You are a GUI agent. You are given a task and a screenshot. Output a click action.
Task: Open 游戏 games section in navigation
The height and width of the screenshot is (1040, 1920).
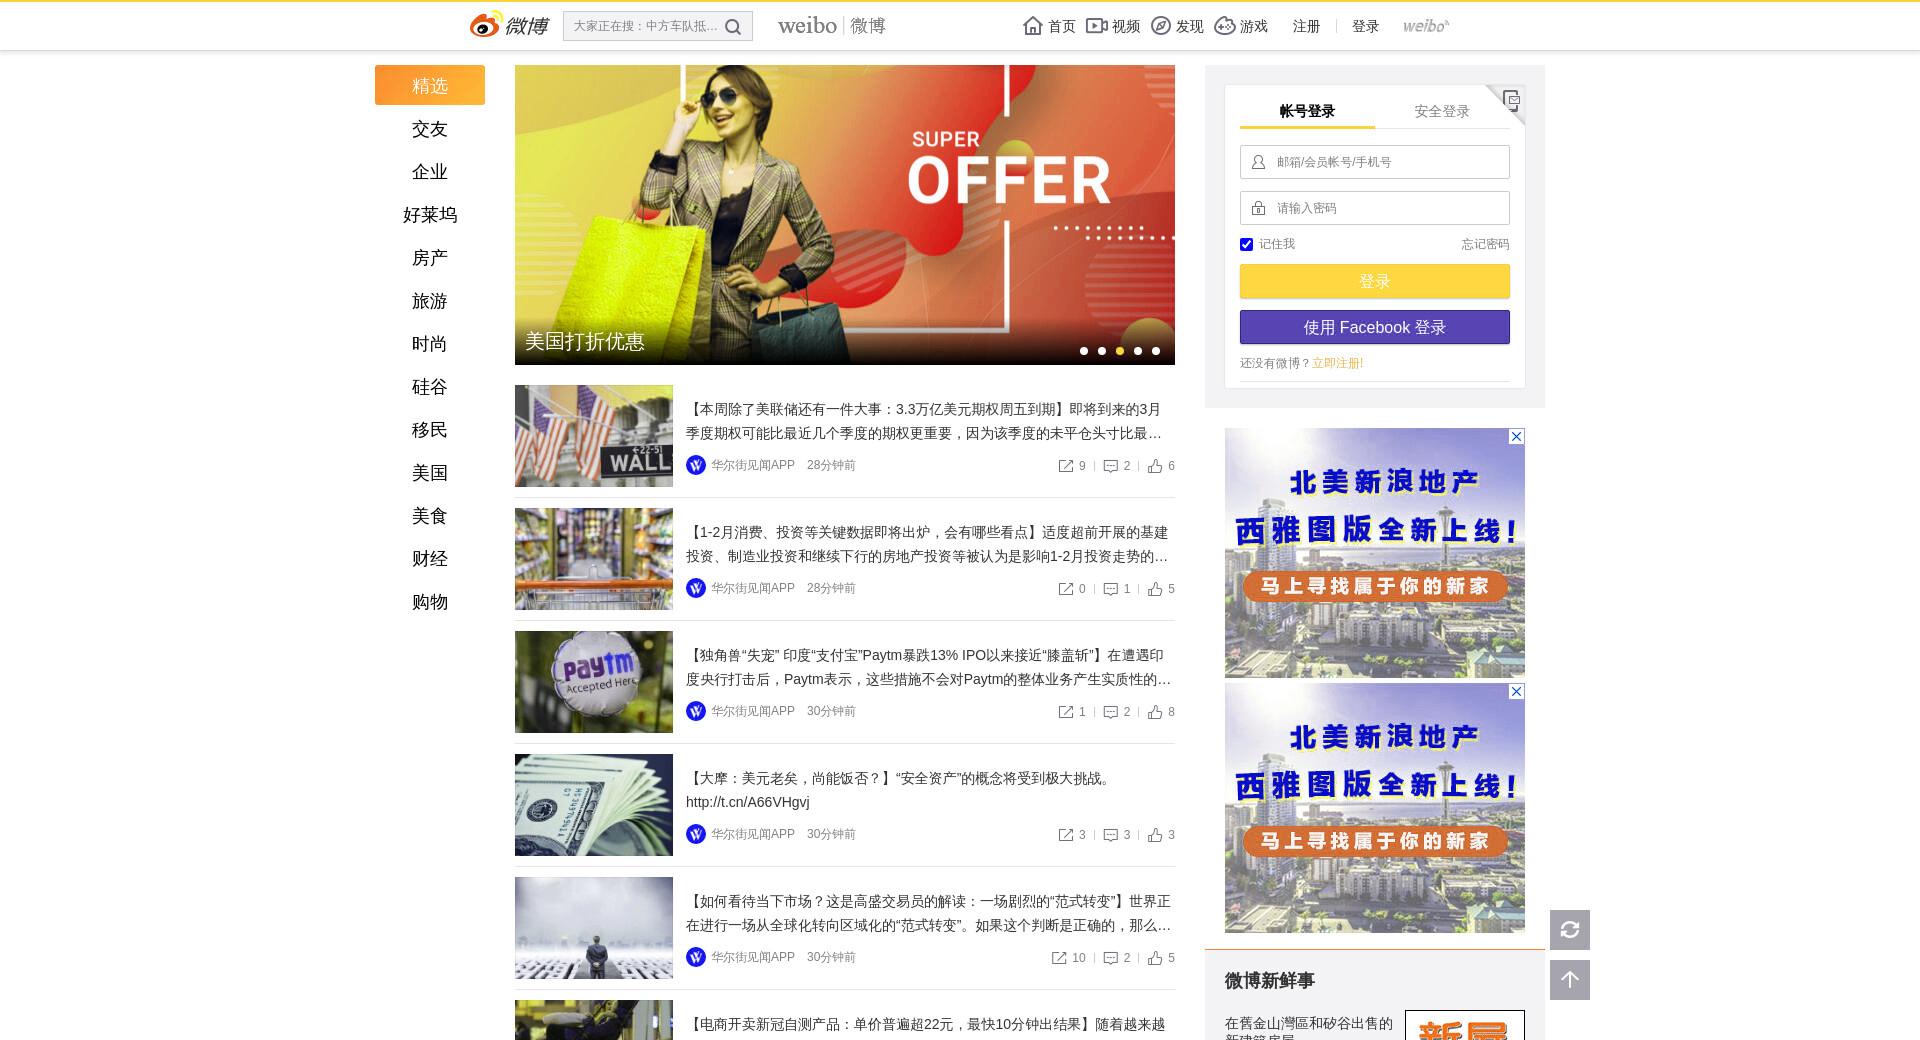(x=1241, y=26)
